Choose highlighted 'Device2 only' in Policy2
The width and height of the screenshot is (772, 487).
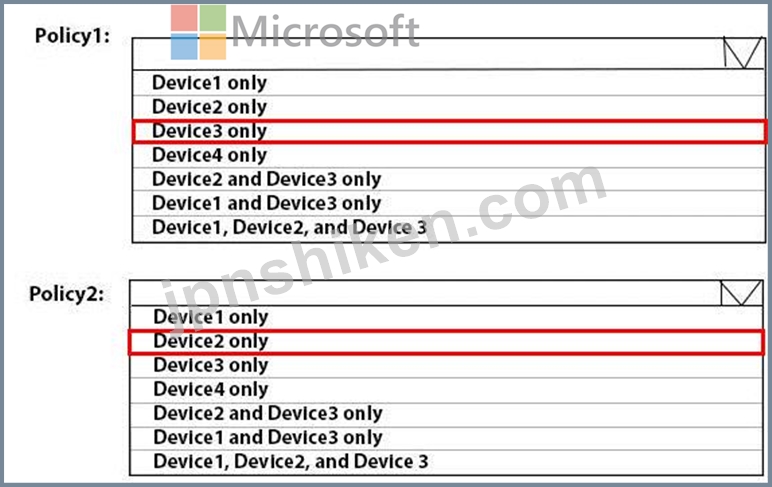[446, 342]
